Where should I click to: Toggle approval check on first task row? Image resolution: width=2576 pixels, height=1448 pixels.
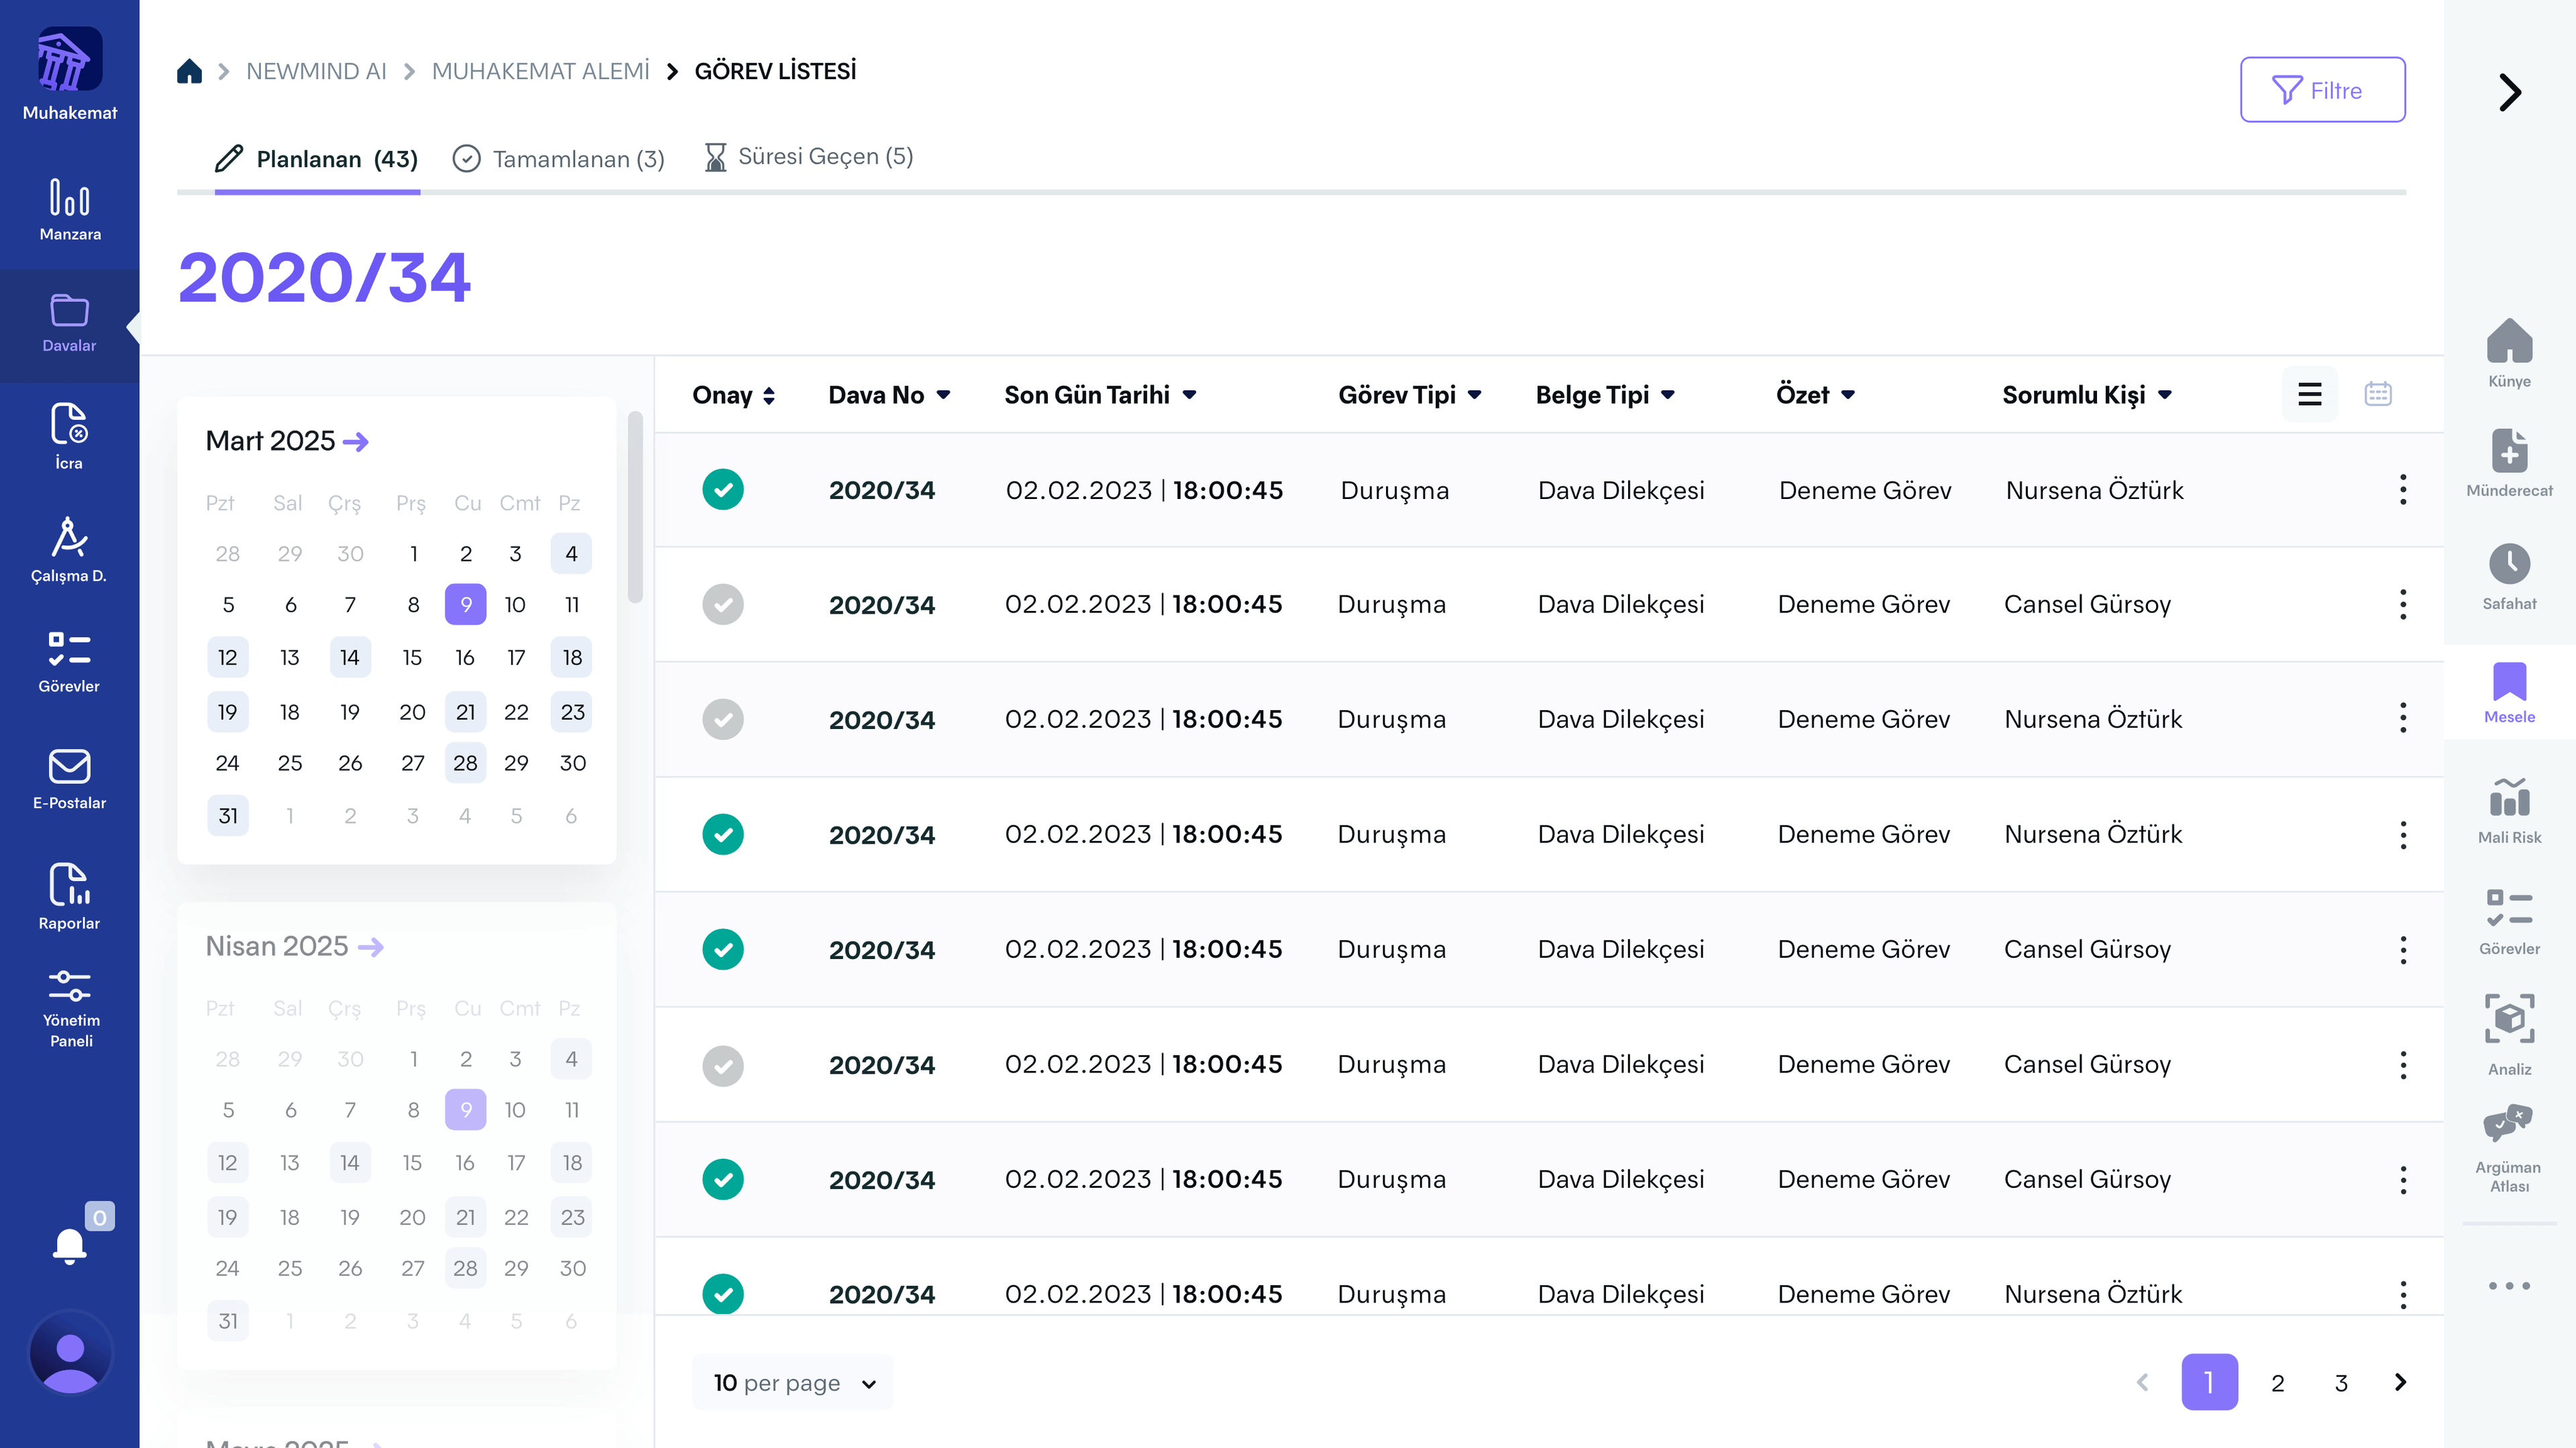pos(722,490)
